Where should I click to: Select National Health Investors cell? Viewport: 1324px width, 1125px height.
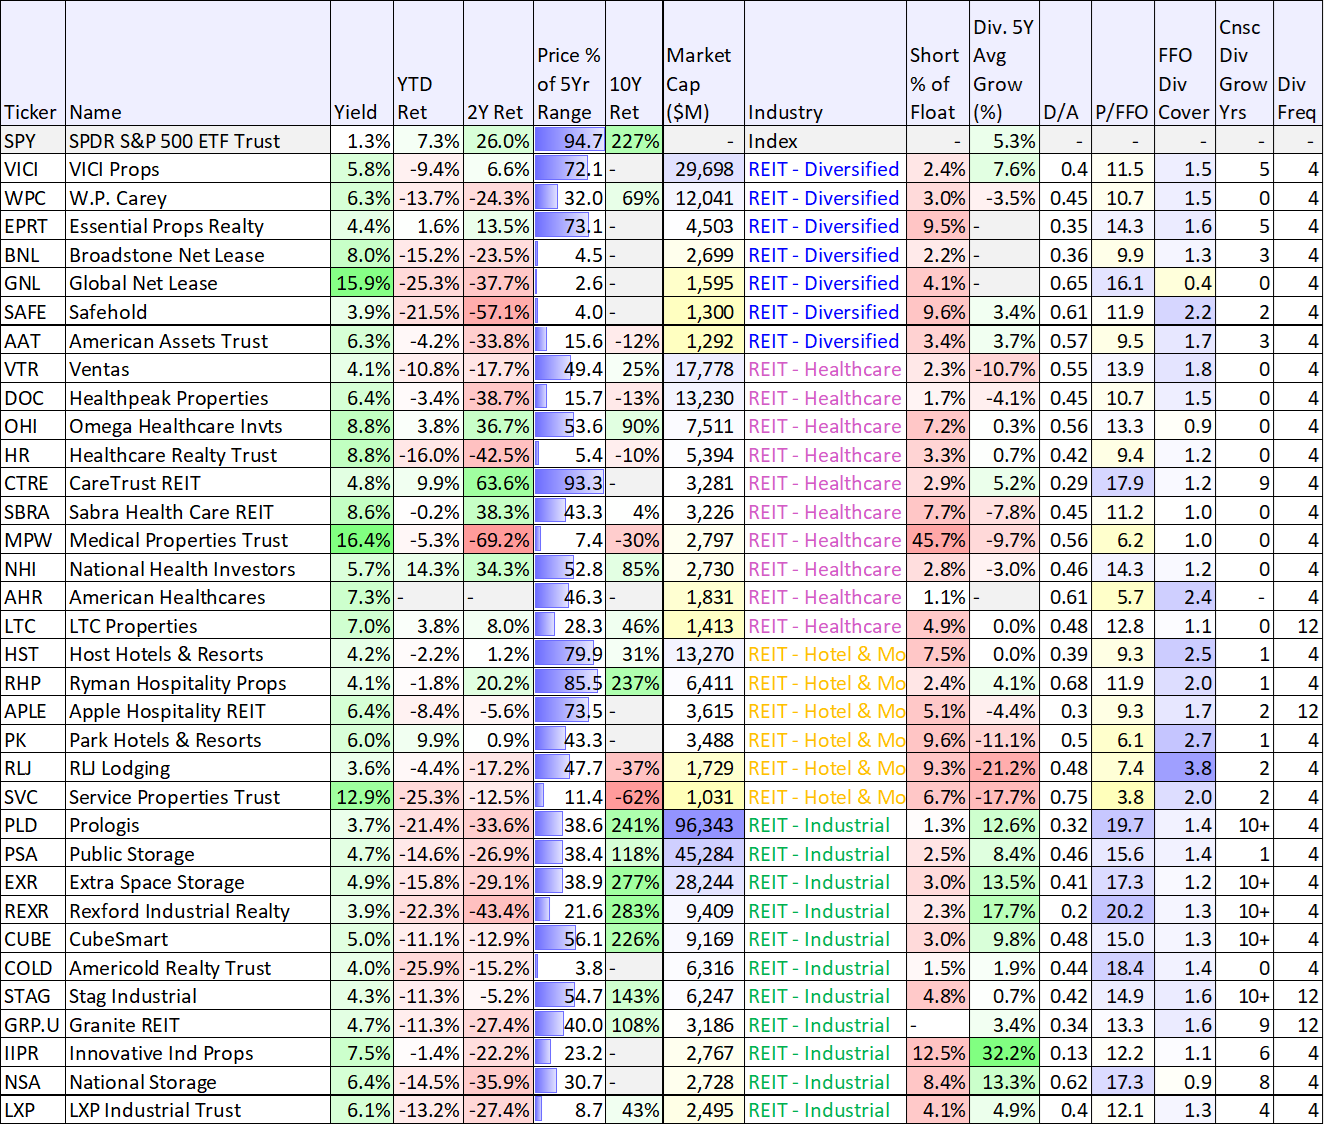click(x=198, y=569)
